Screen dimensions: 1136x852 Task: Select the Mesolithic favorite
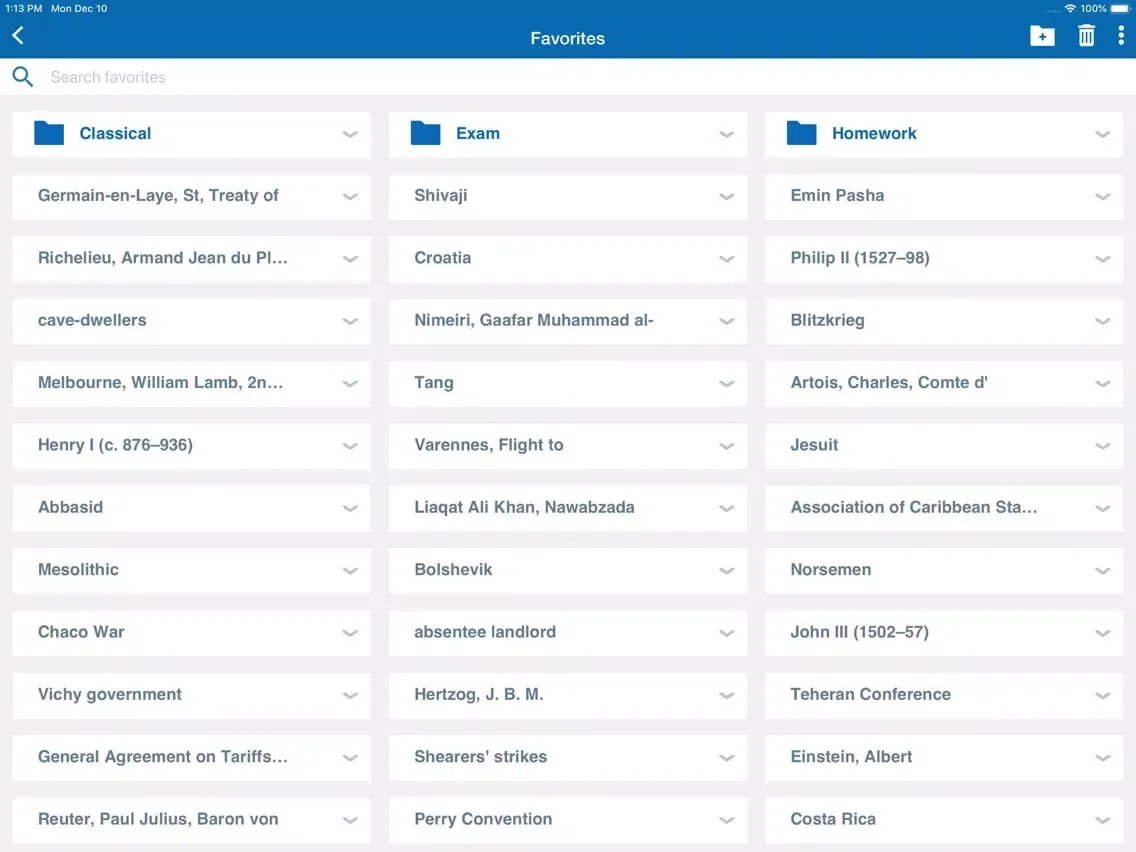[78, 570]
